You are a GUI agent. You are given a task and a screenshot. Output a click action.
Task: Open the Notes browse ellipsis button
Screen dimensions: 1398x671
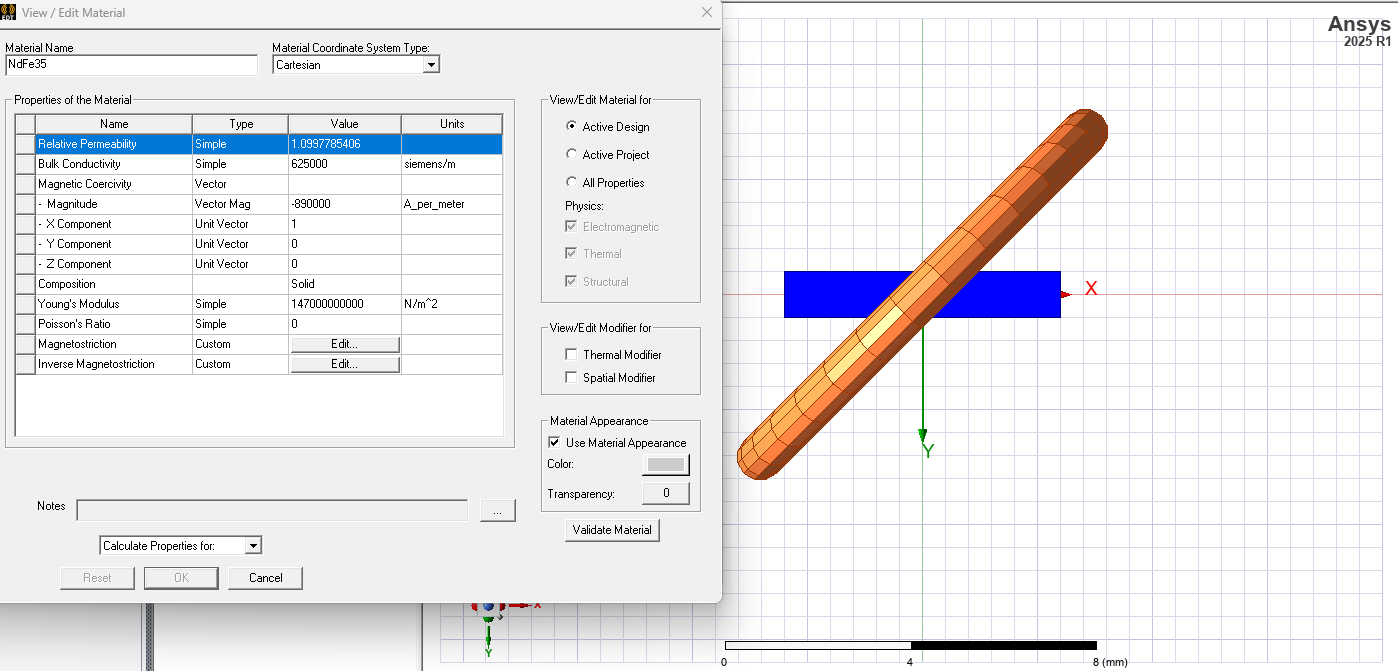click(497, 510)
